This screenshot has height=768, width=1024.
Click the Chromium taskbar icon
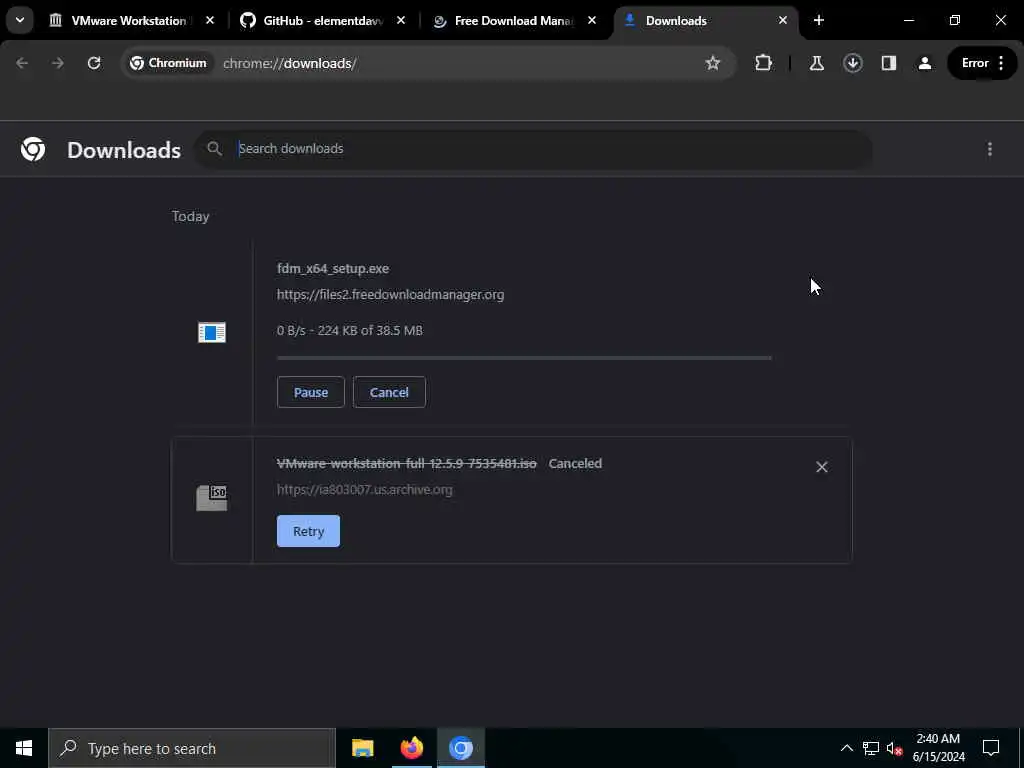(x=460, y=748)
